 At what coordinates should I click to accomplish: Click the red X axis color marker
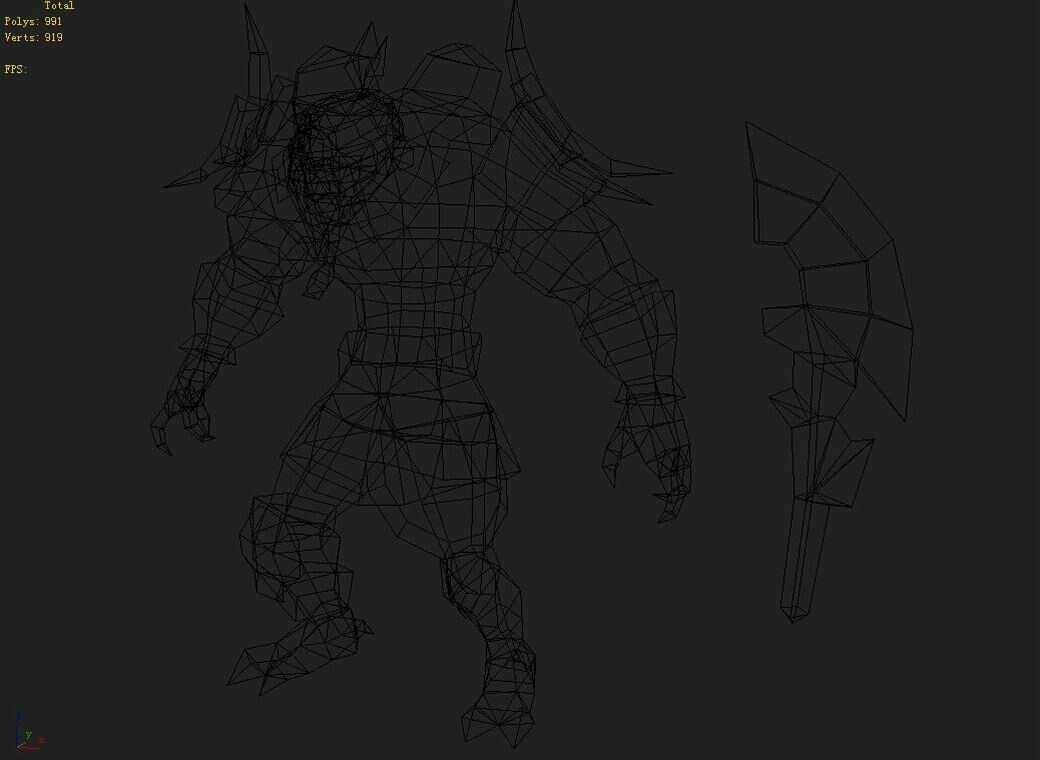[41, 739]
